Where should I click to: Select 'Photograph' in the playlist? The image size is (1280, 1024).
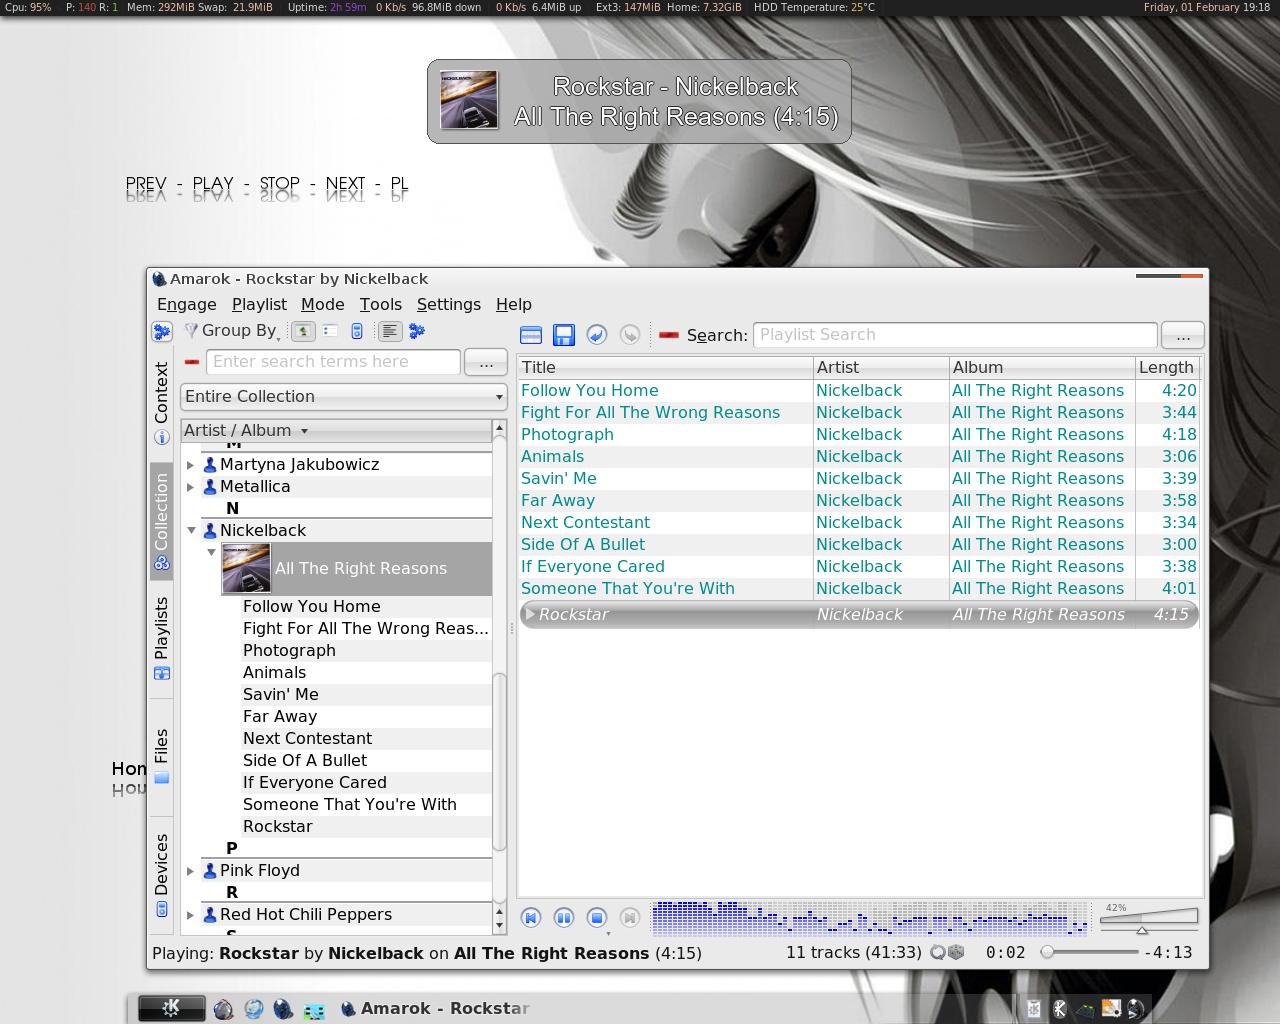(567, 435)
